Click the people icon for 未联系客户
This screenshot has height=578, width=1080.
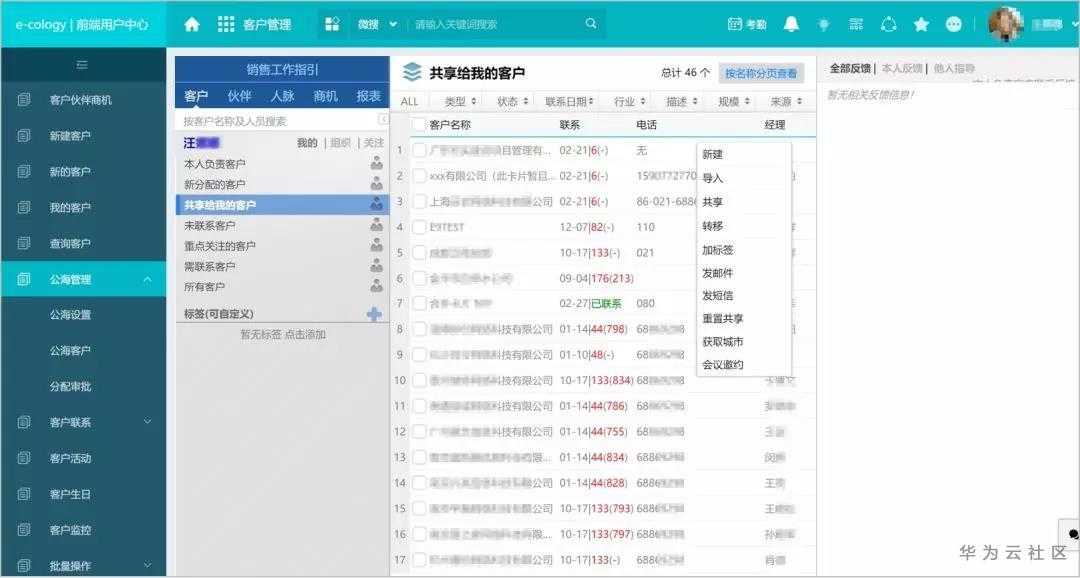click(376, 225)
